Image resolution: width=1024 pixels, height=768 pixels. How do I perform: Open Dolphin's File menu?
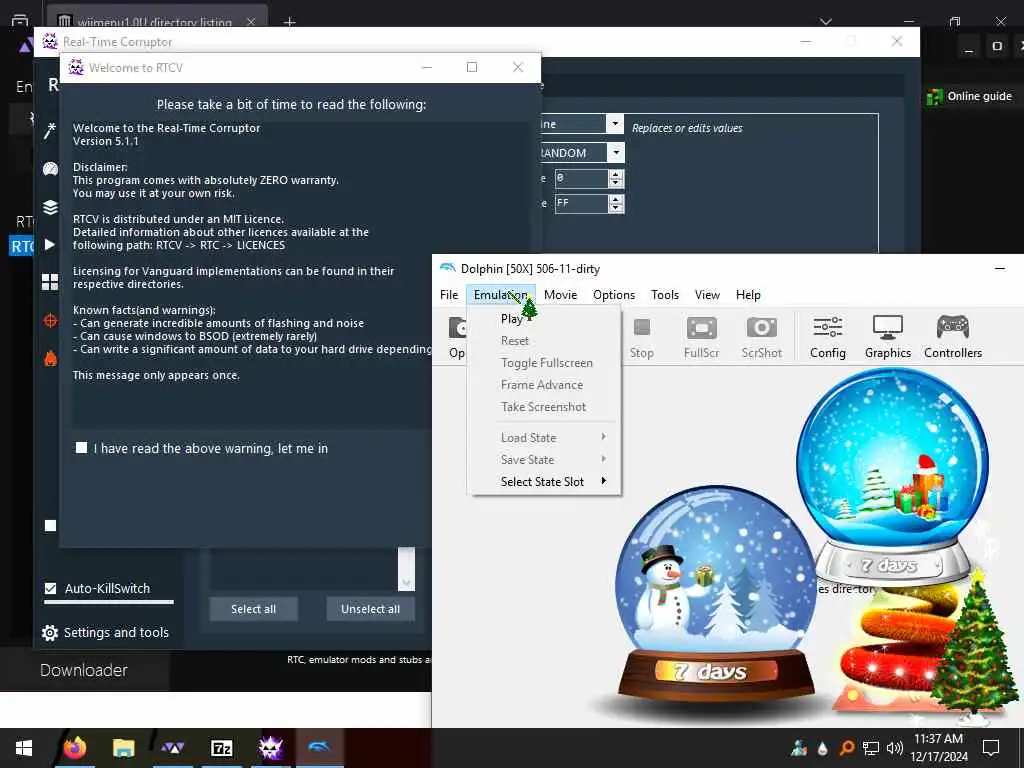click(x=449, y=295)
